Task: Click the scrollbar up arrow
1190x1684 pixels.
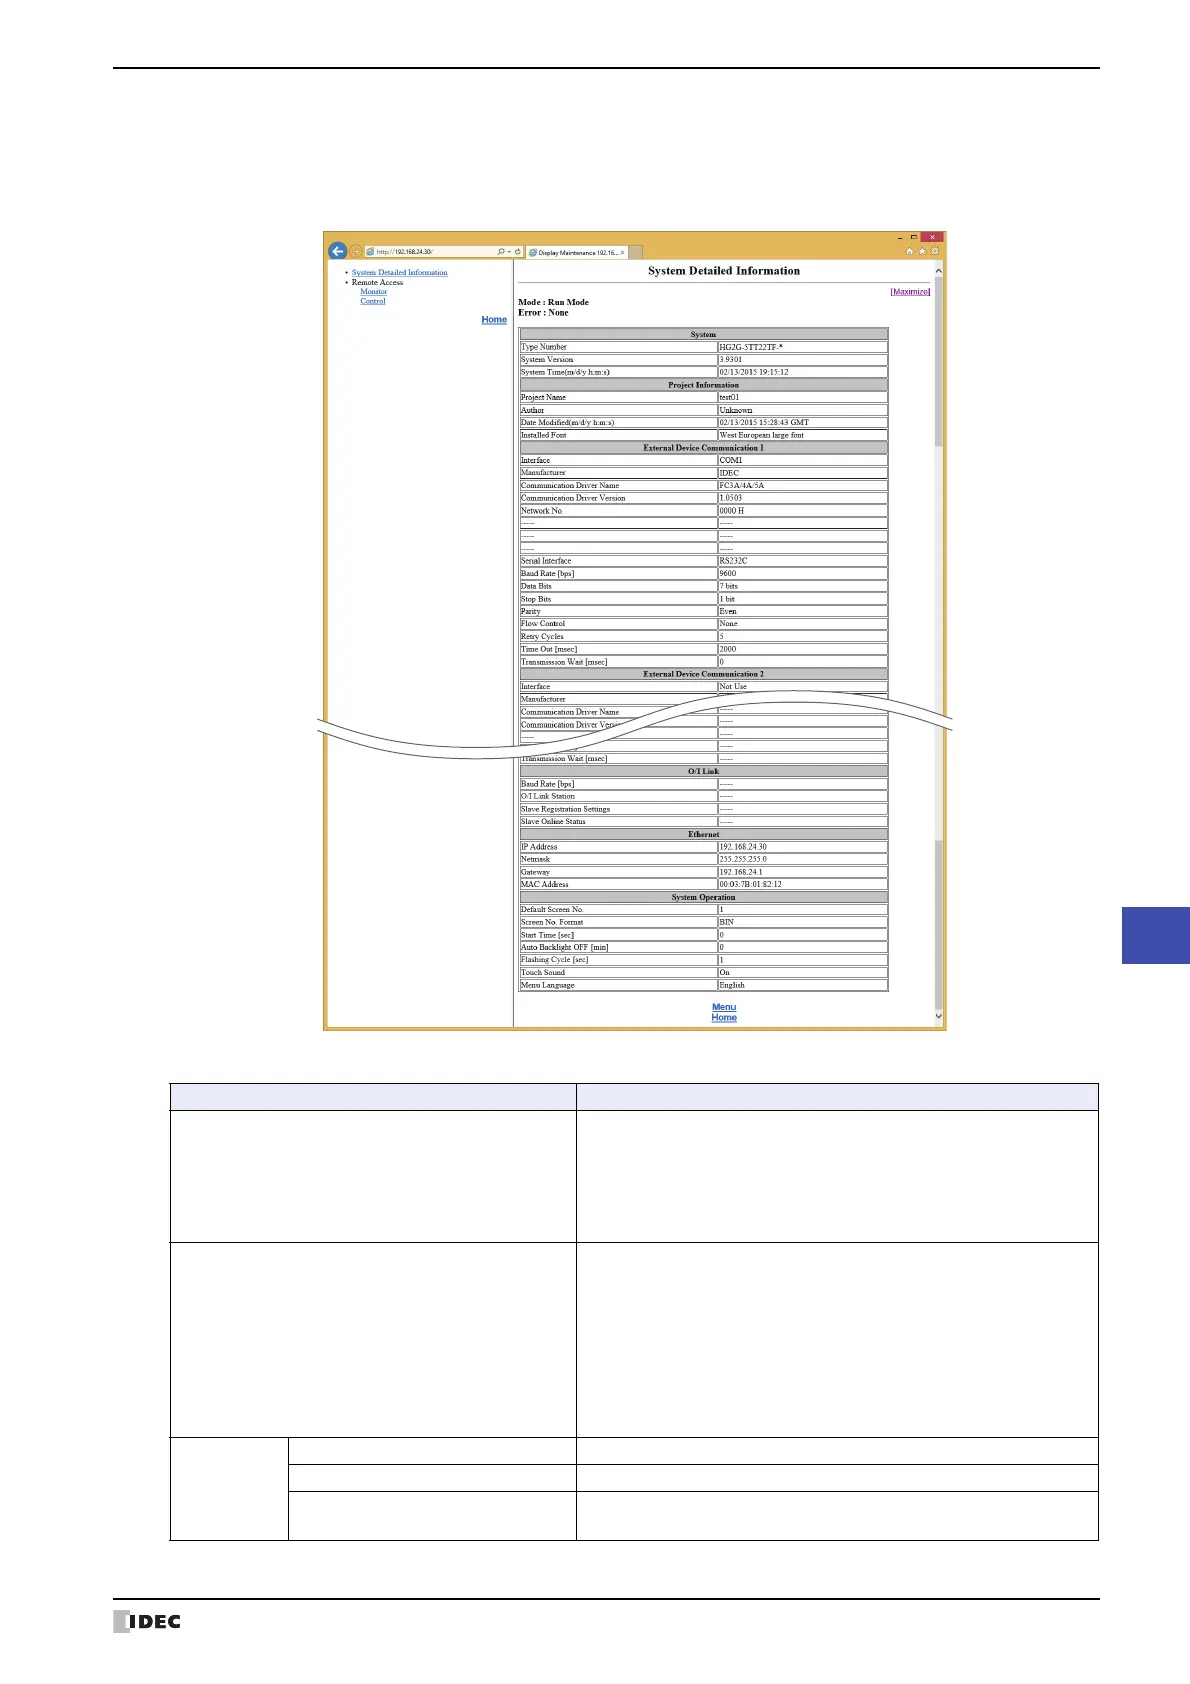Action: (x=938, y=271)
